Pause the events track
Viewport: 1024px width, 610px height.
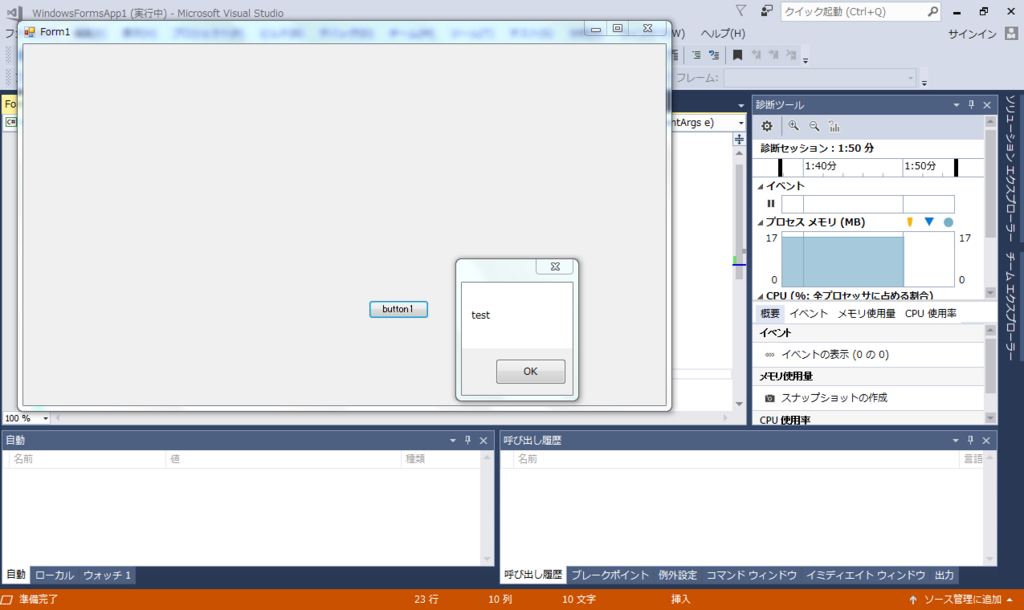(771, 204)
